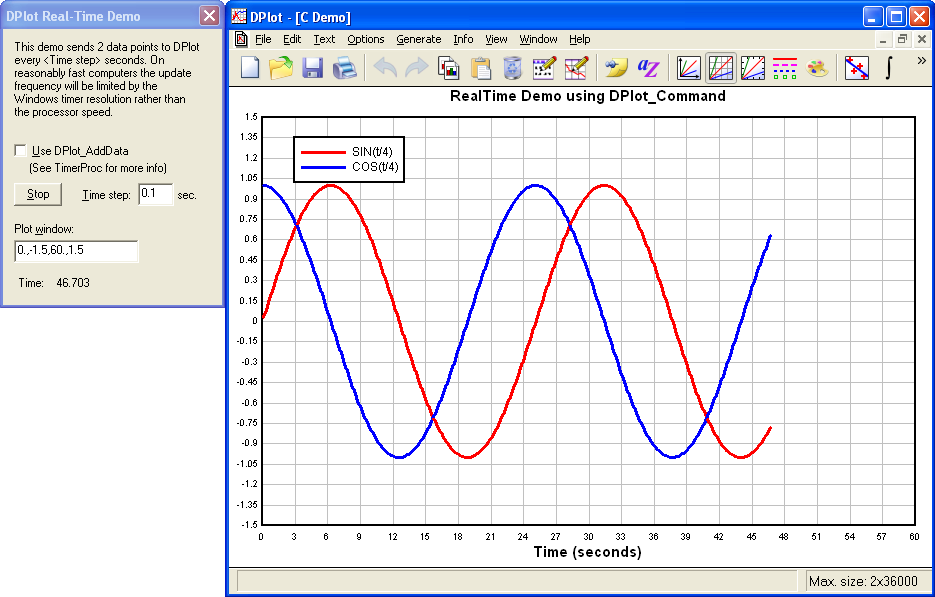Open the Generate menu

pos(419,39)
